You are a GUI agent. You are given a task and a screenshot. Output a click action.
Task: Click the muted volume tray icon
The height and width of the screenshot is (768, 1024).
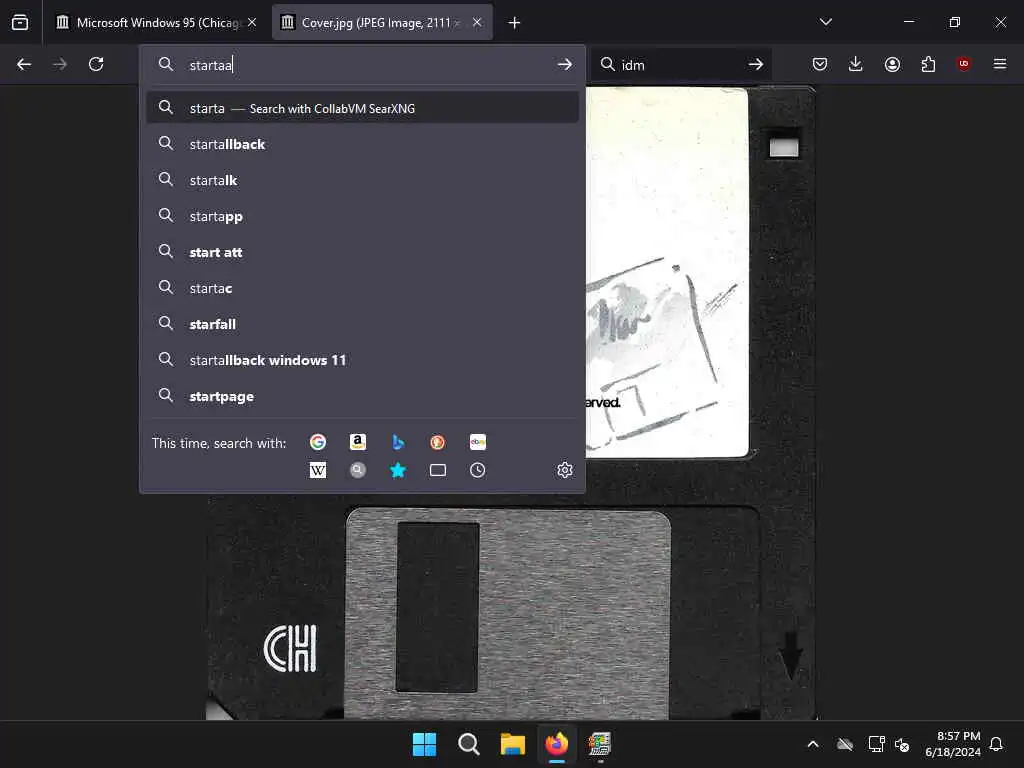point(903,744)
